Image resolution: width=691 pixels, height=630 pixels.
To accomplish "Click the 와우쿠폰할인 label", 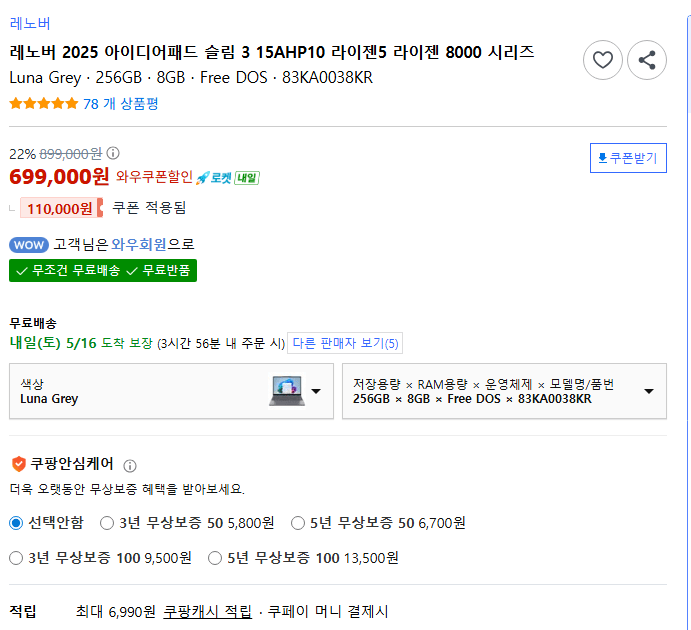I will coord(154,177).
